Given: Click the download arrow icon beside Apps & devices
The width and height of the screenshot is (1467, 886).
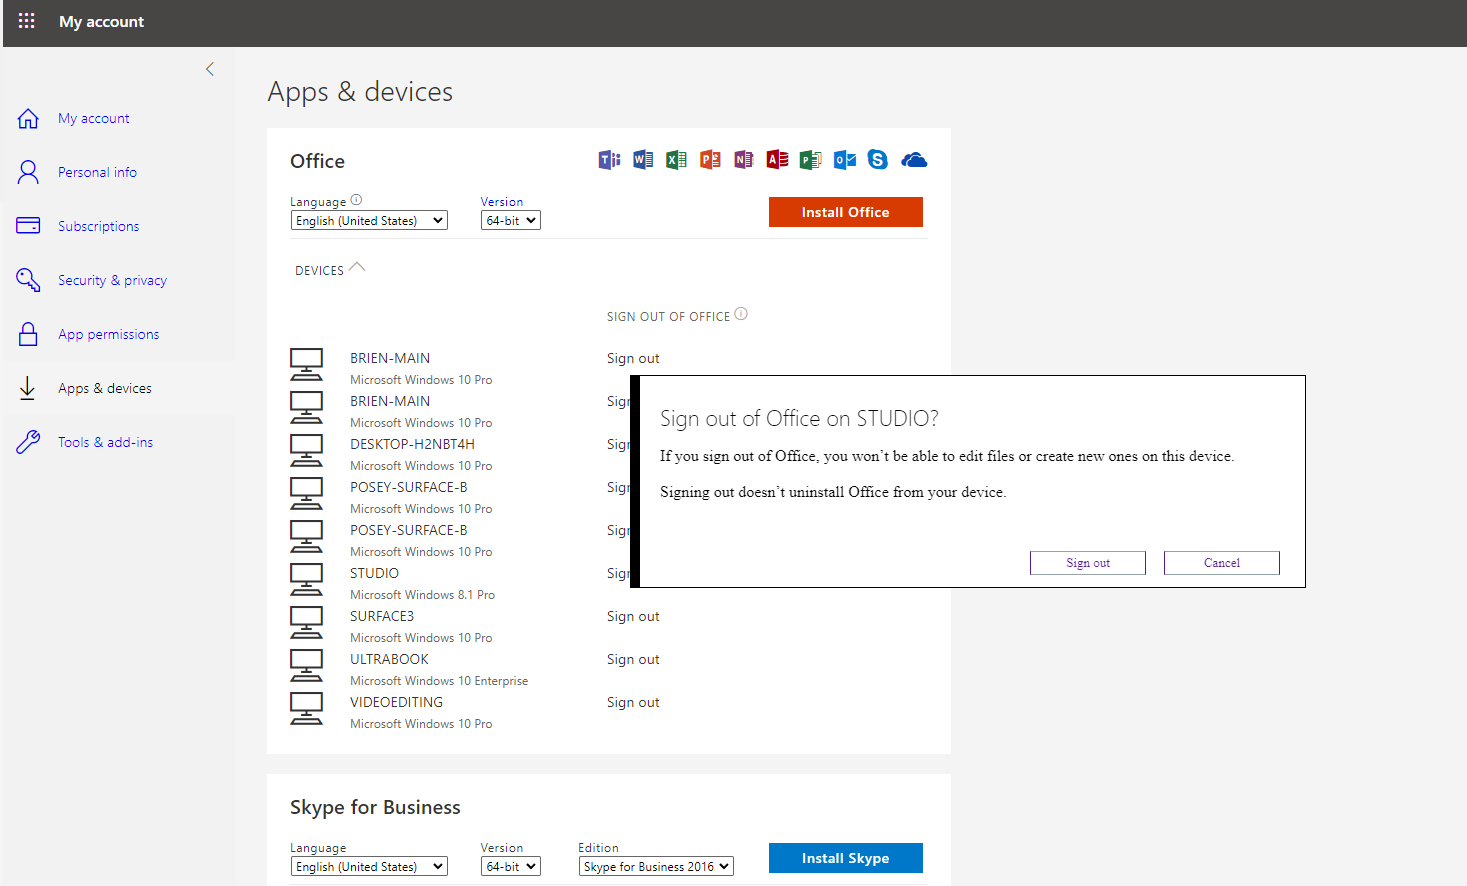Looking at the screenshot, I should tap(28, 388).
